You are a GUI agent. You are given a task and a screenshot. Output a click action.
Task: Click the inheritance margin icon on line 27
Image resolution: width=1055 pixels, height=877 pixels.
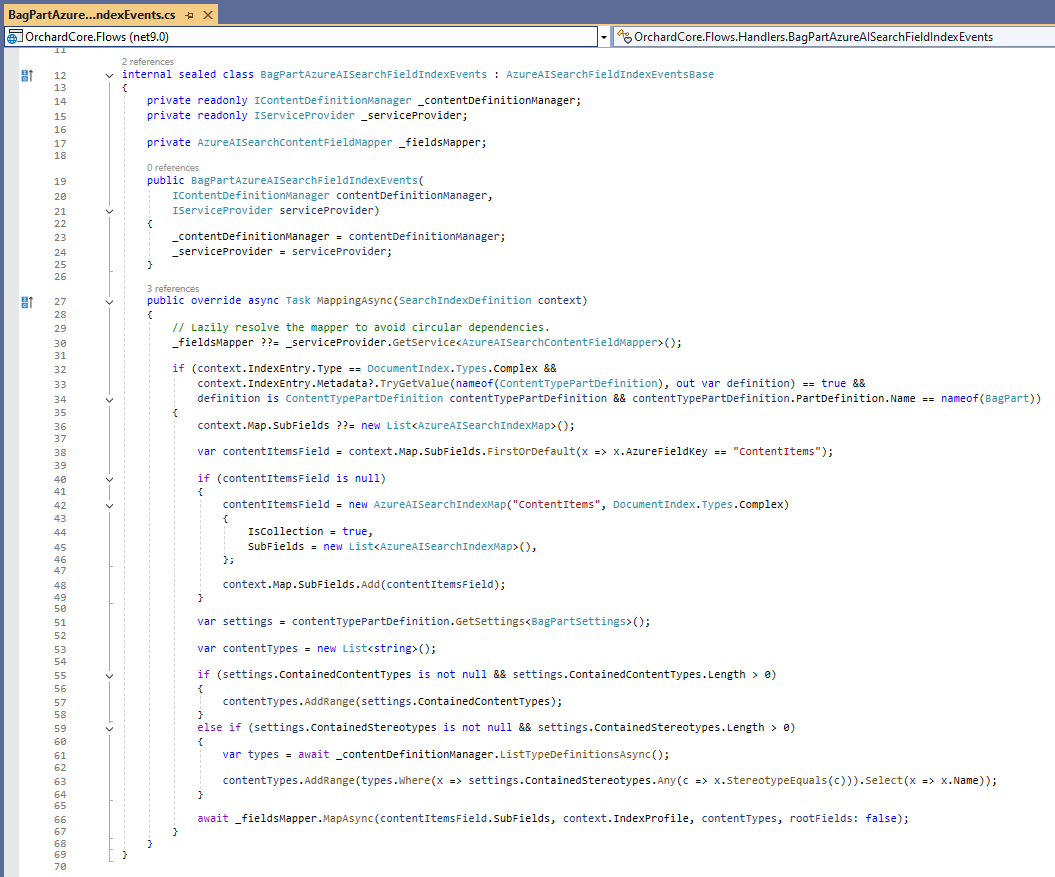27,302
